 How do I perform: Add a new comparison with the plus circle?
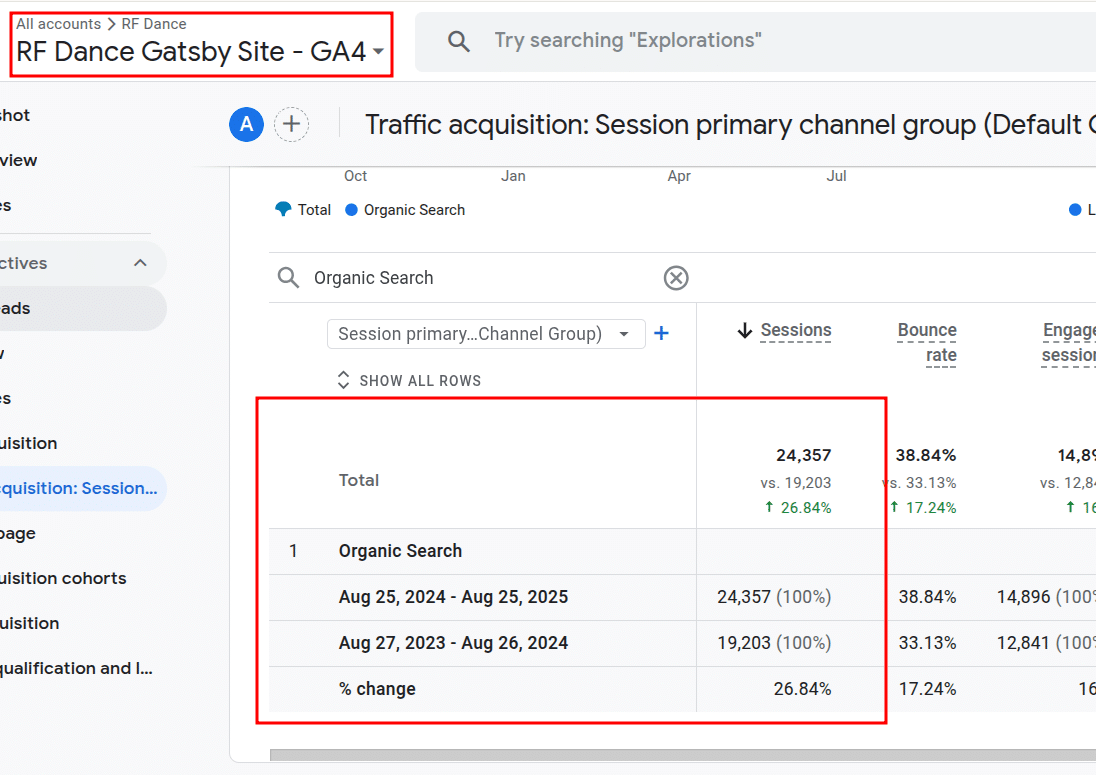tap(291, 124)
